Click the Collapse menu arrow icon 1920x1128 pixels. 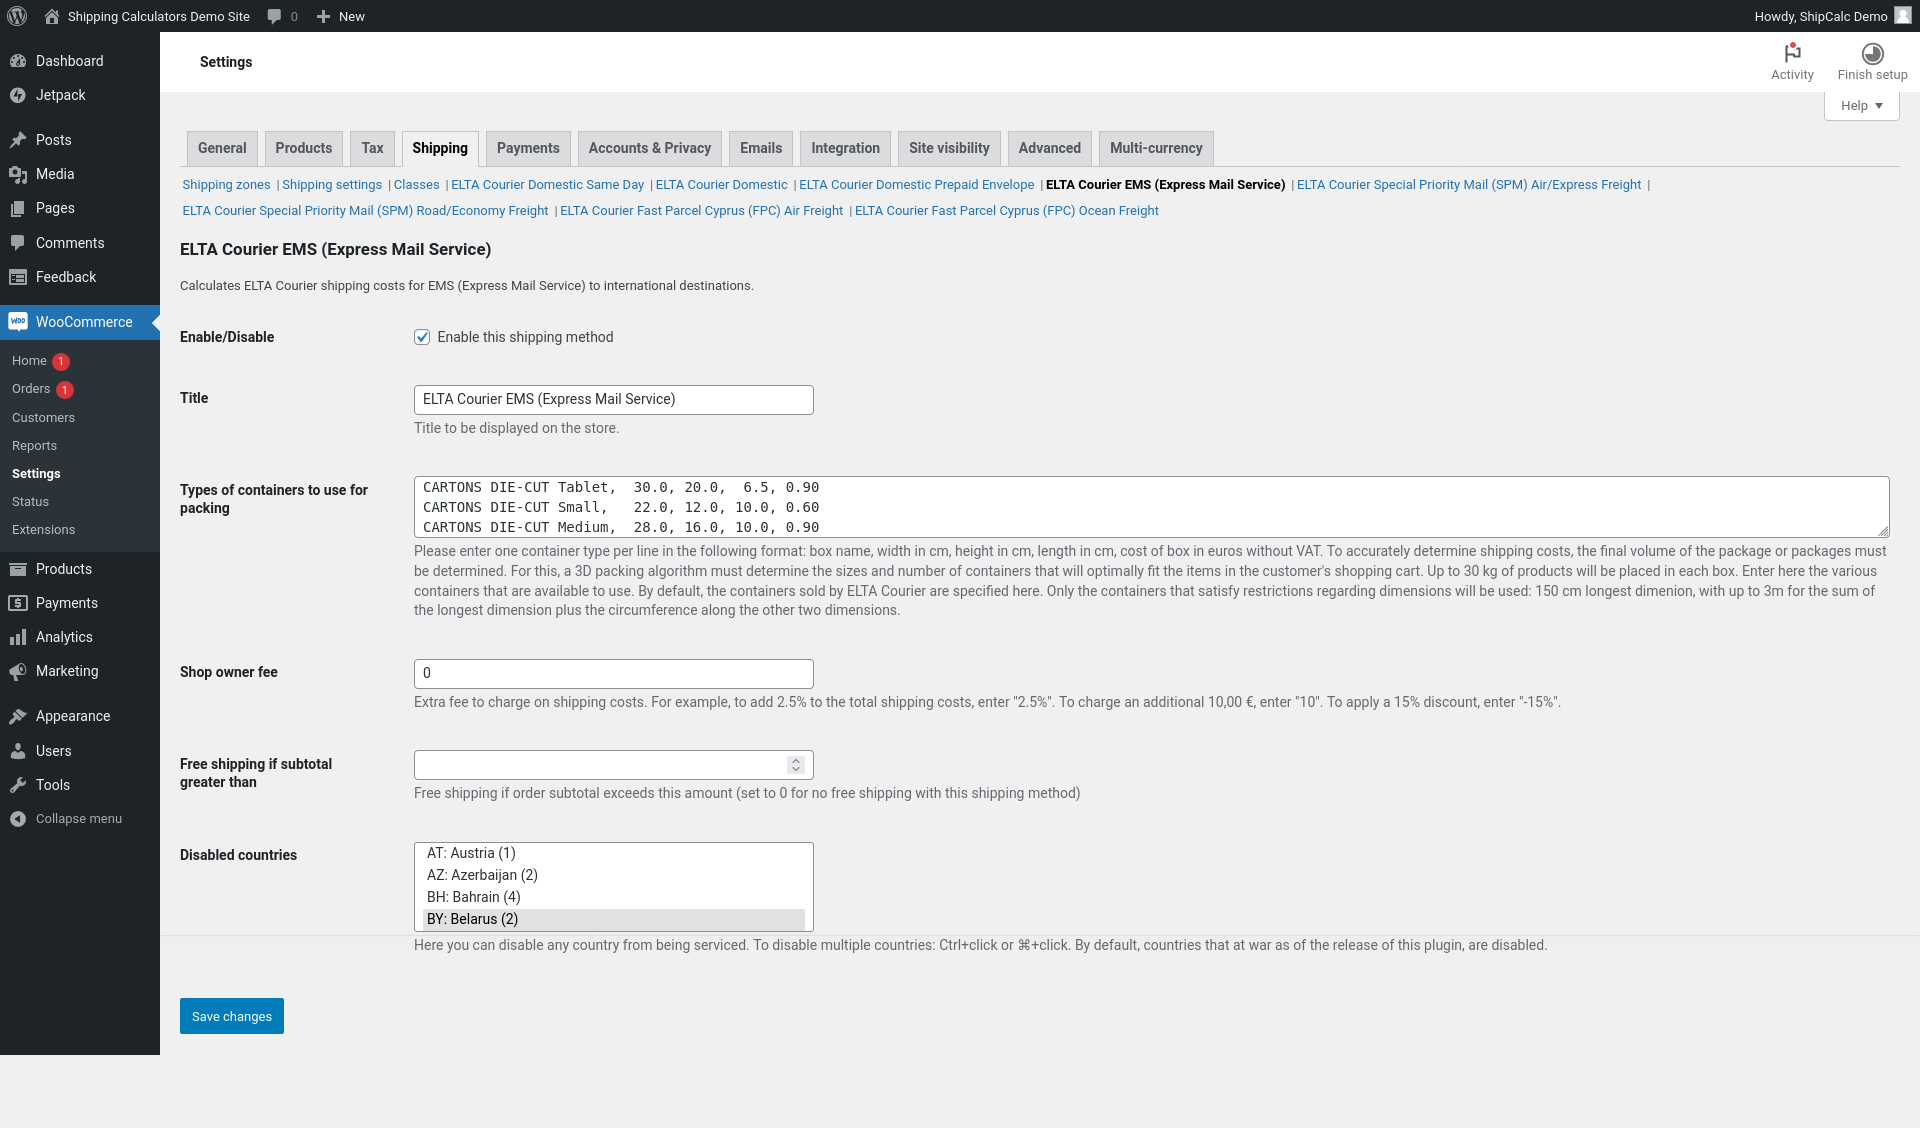[18, 819]
